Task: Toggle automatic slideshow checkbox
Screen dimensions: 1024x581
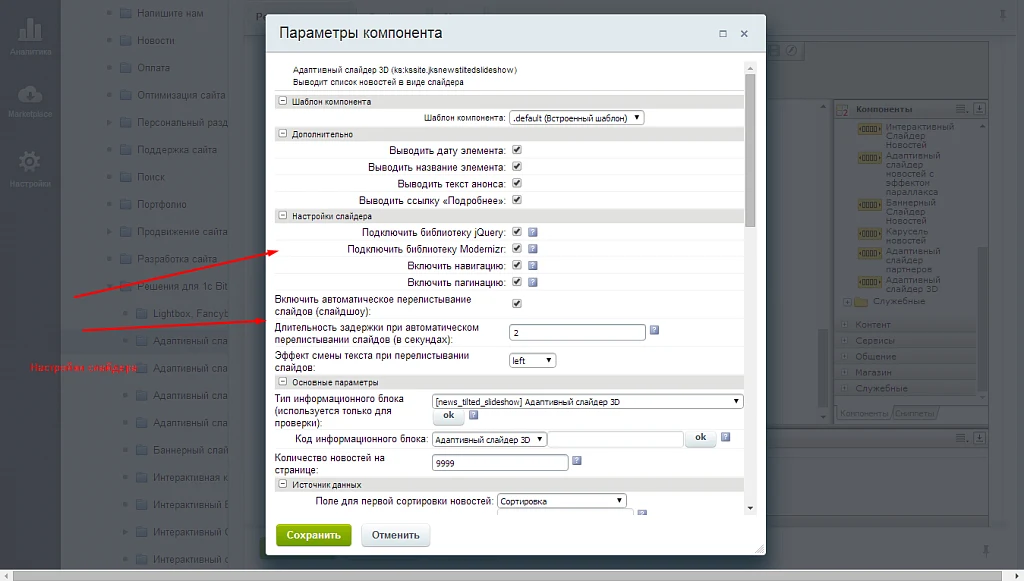Action: tap(517, 304)
